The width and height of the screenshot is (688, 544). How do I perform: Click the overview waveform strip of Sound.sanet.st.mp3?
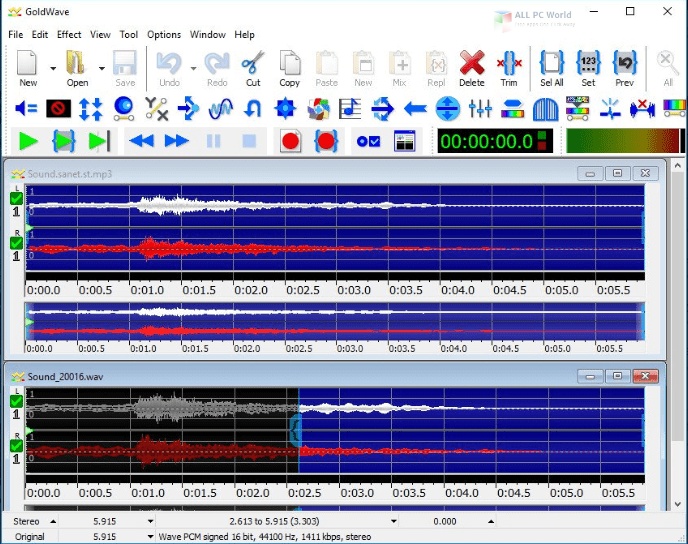coord(334,322)
